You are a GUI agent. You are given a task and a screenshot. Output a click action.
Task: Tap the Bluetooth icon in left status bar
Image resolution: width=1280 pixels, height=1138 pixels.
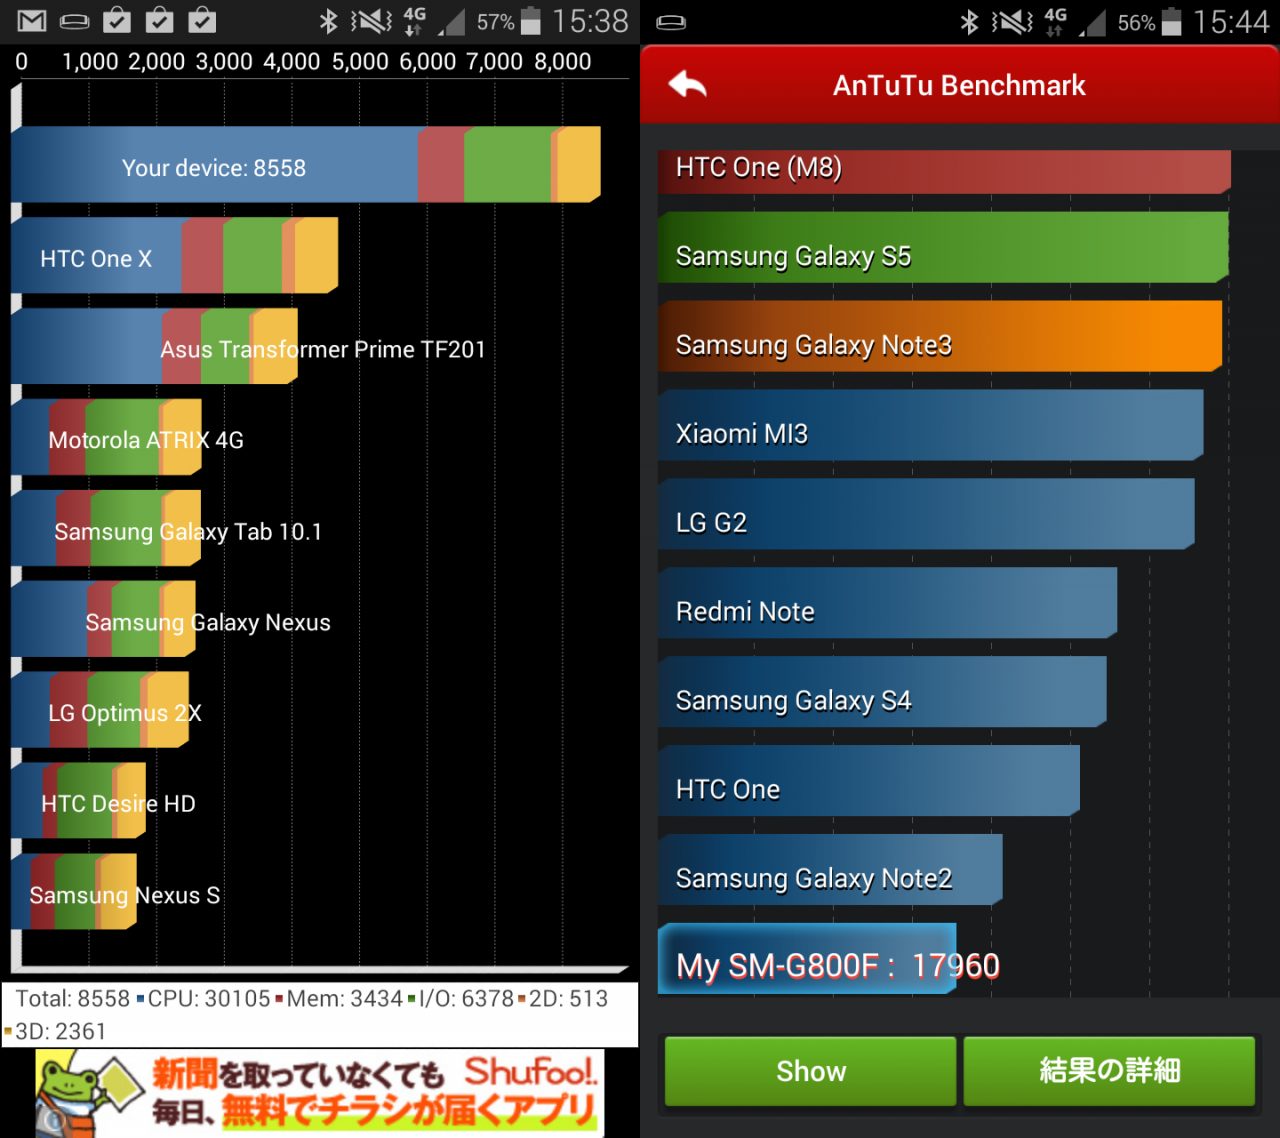coord(328,21)
